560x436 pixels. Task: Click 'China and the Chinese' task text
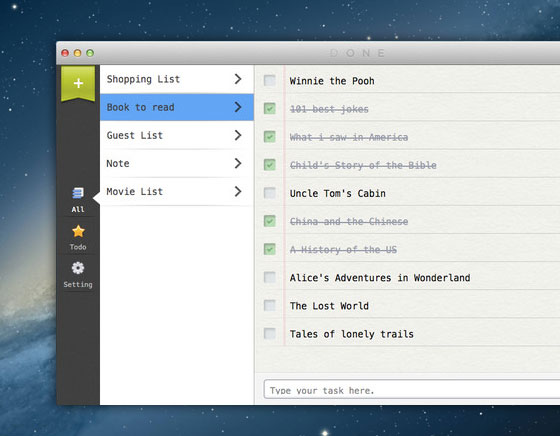(349, 222)
